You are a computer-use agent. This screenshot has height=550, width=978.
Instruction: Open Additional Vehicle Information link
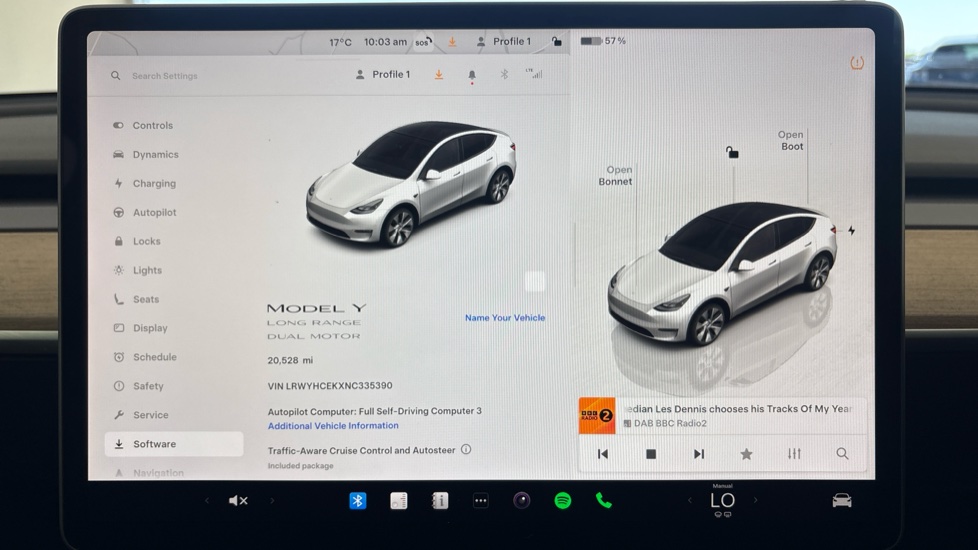[333, 425]
